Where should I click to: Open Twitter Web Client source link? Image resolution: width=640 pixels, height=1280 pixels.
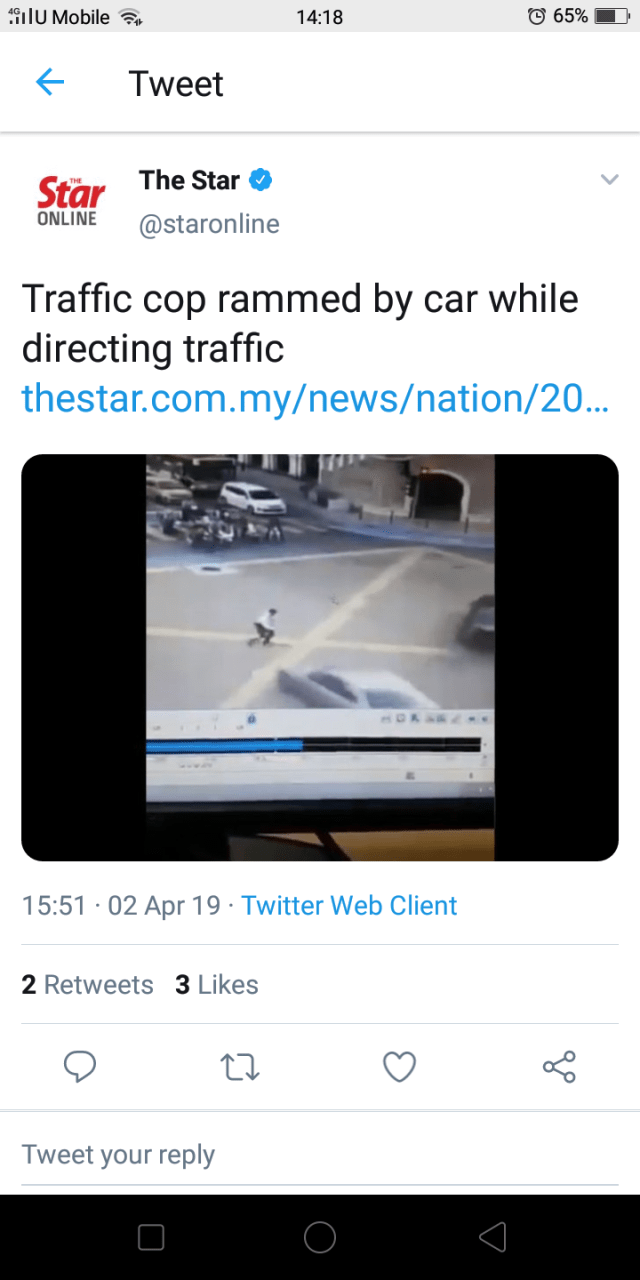pyautogui.click(x=349, y=906)
